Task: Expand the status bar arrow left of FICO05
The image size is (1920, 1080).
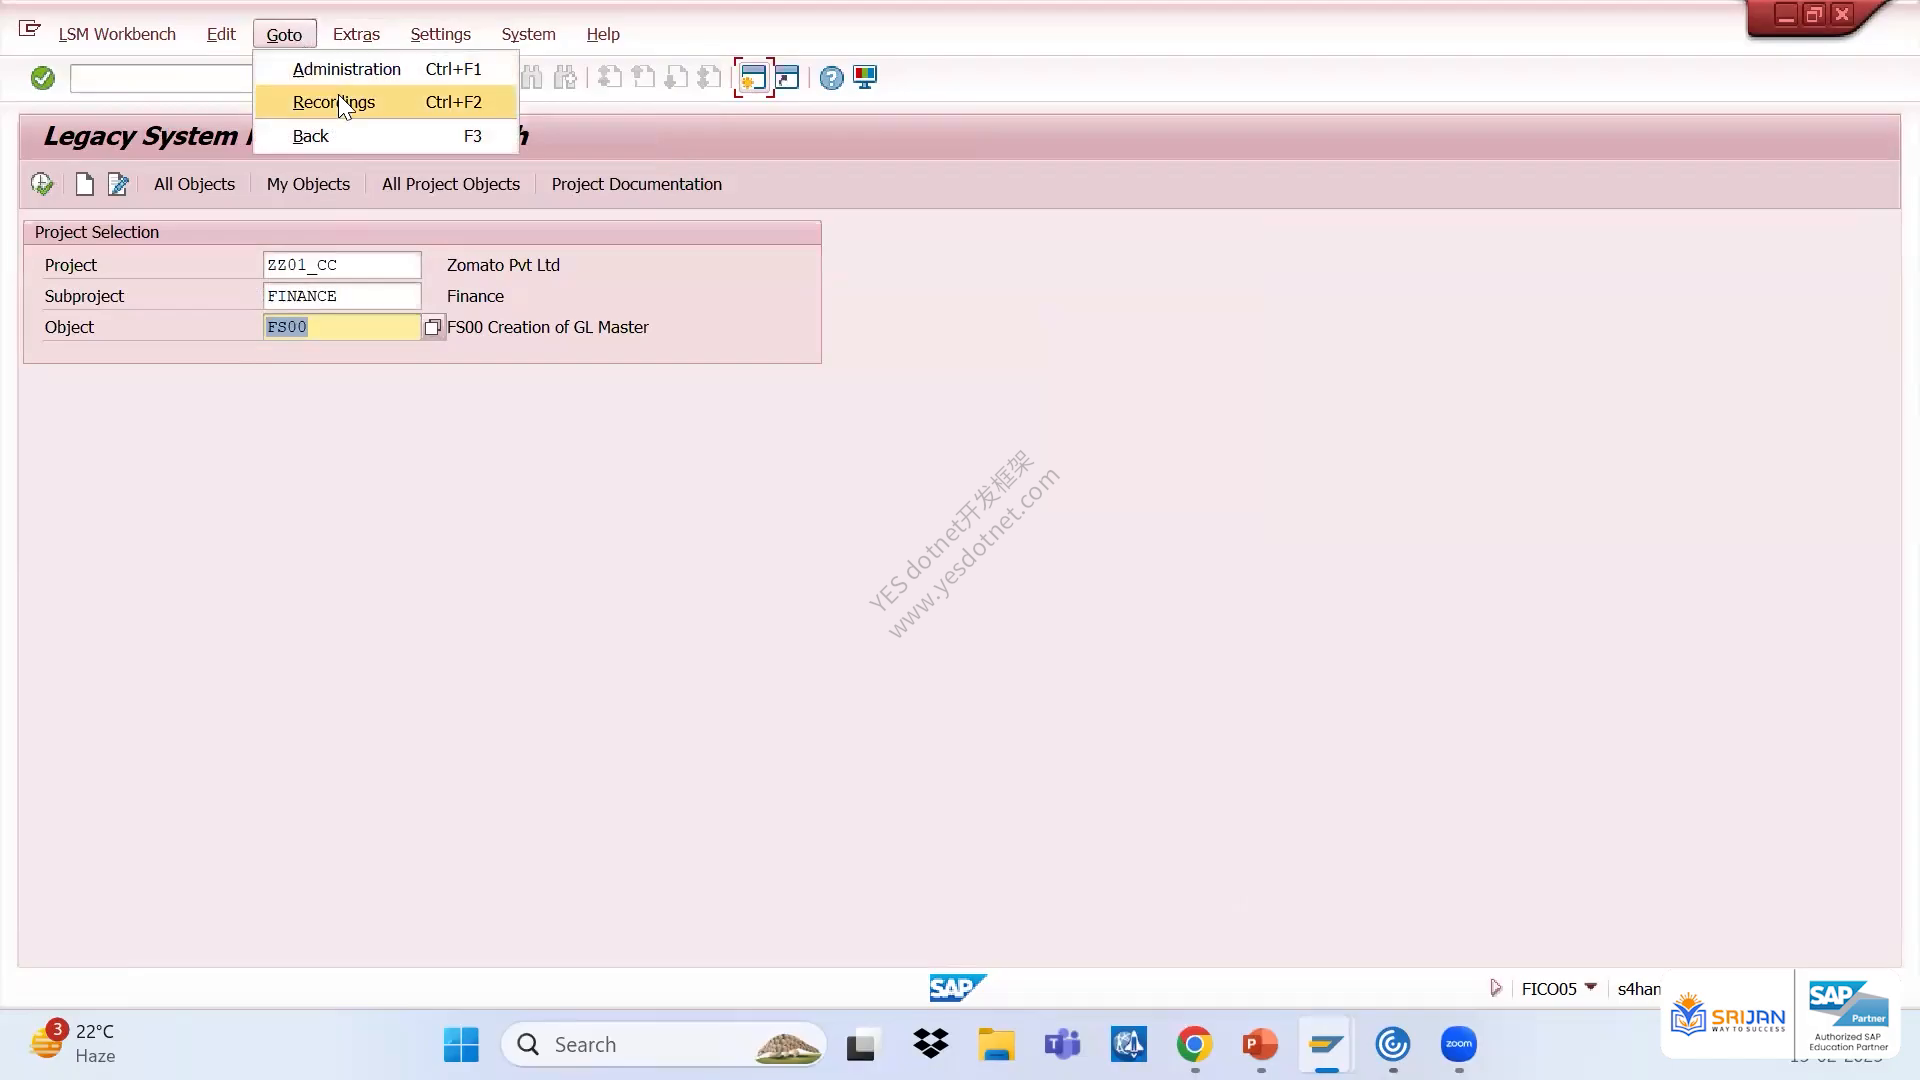Action: [x=1496, y=988]
